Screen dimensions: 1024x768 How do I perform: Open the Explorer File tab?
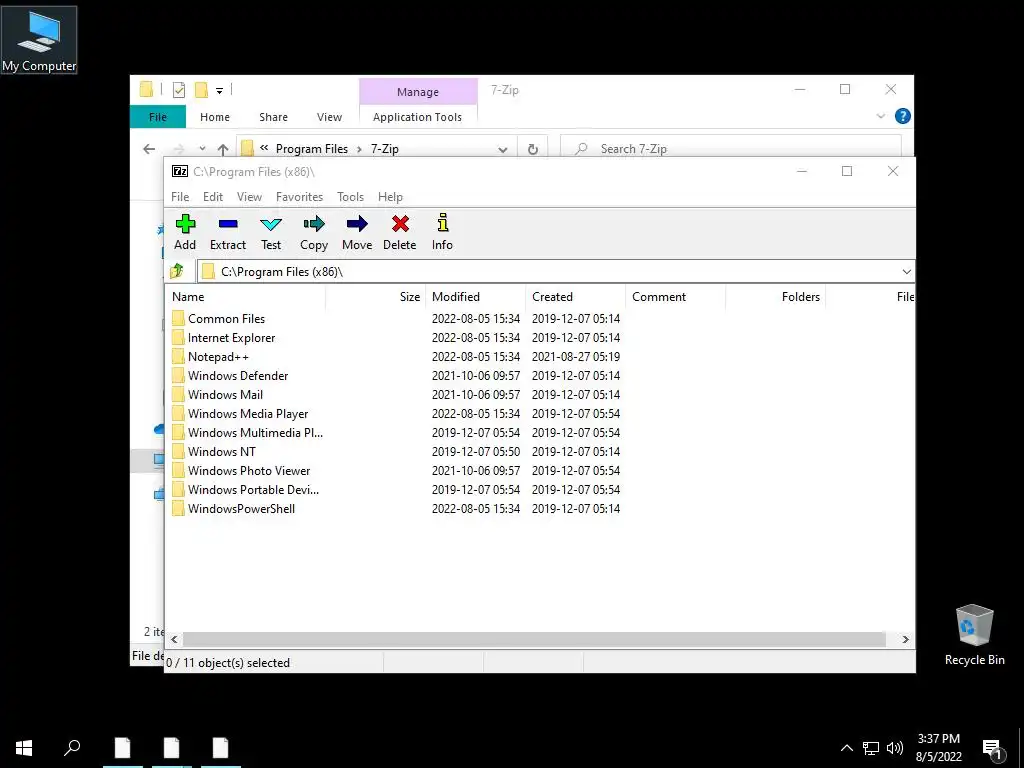pyautogui.click(x=158, y=117)
